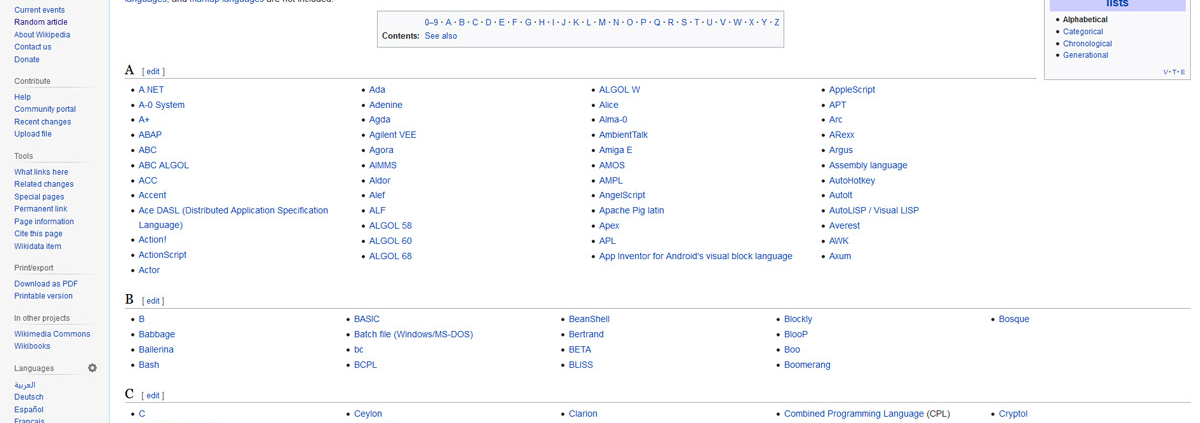Open the language settings gear icon
Image resolution: width=1200 pixels, height=423 pixels.
tap(92, 368)
